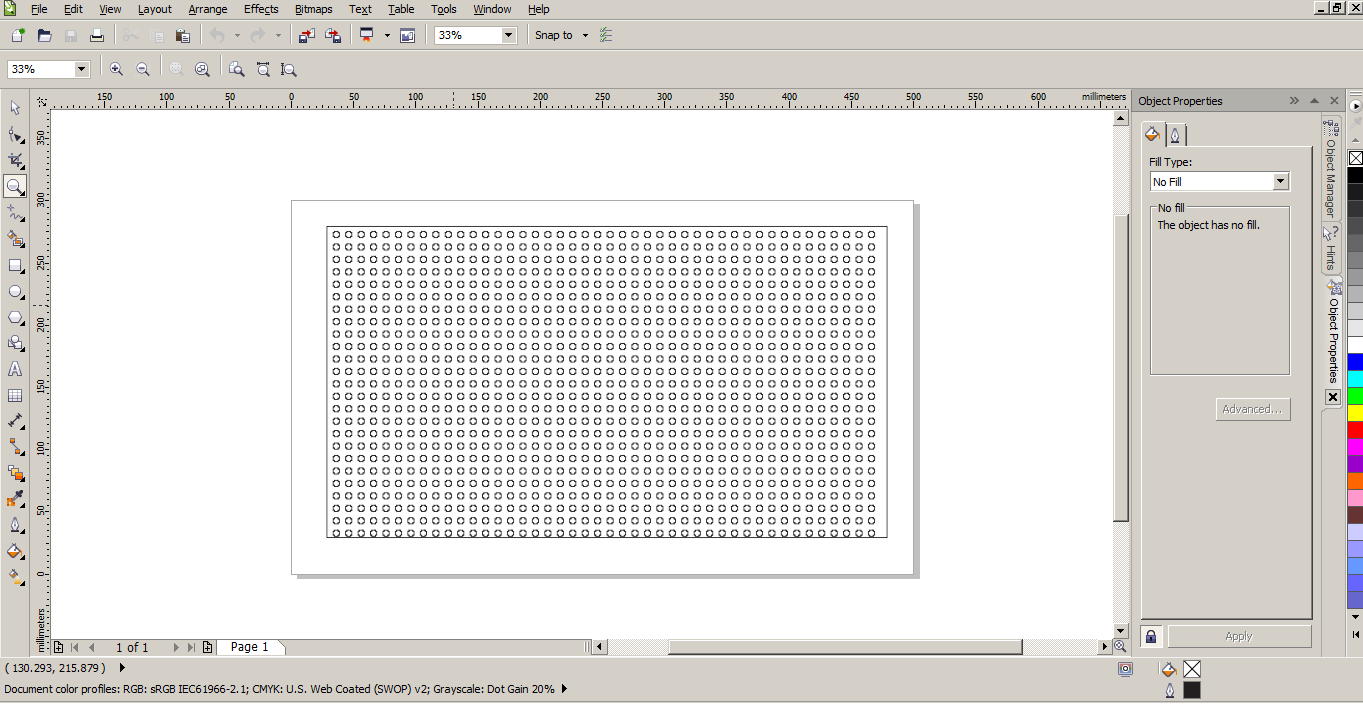This screenshot has width=1363, height=704.
Task: Open the Application Launcher icon
Action: coord(367,35)
